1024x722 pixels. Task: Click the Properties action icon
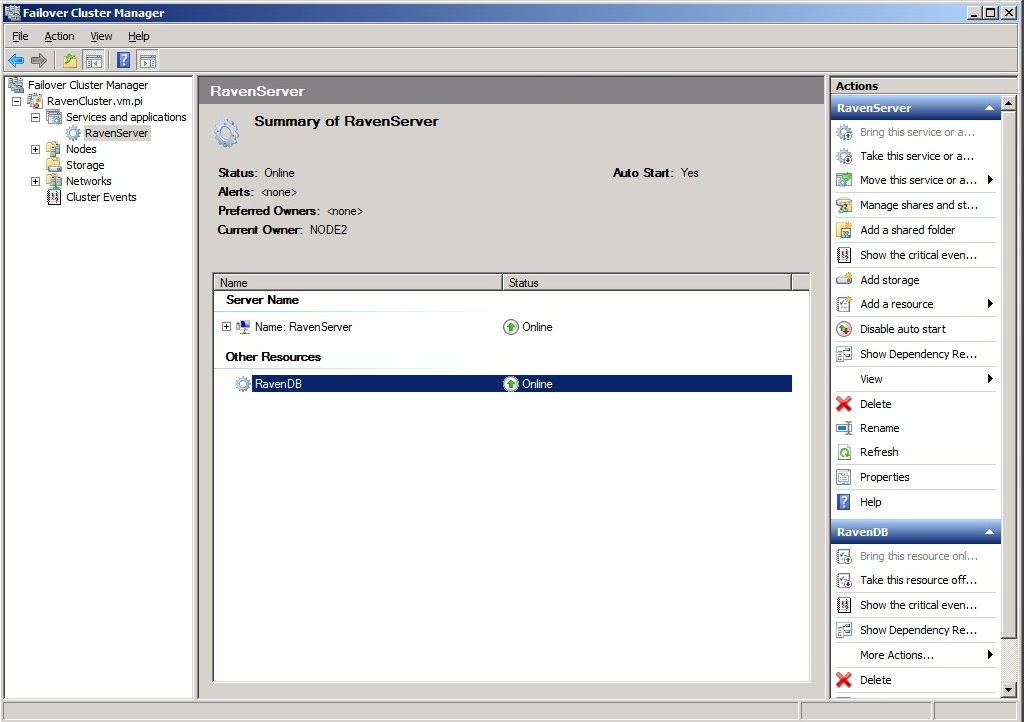coord(844,477)
